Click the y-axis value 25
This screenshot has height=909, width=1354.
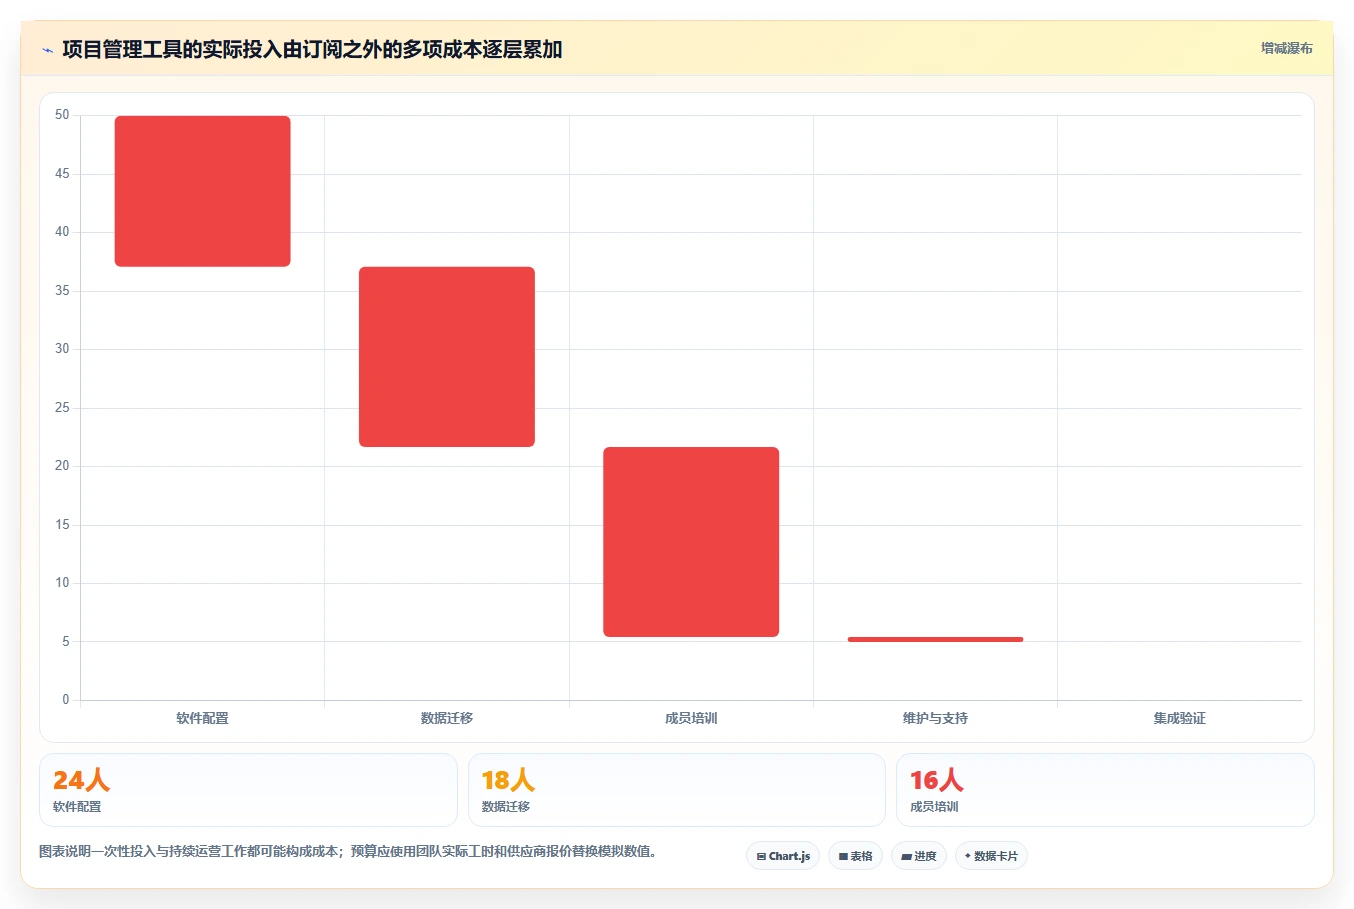pyautogui.click(x=62, y=408)
